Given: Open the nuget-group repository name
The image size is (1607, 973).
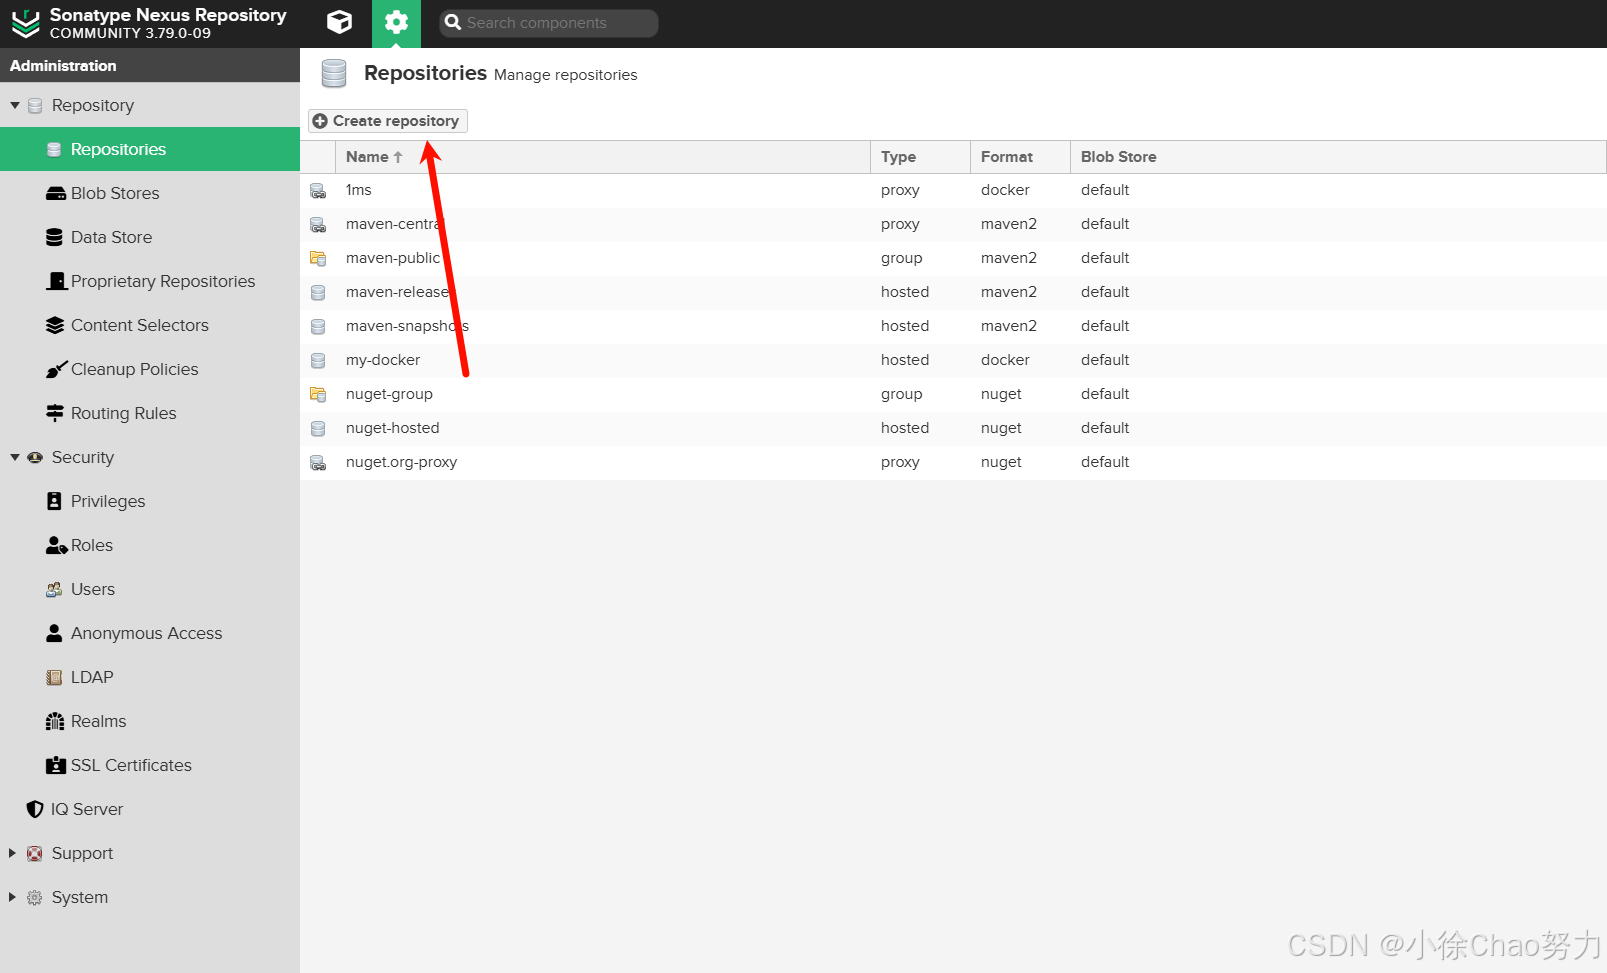Looking at the screenshot, I should click(x=390, y=394).
